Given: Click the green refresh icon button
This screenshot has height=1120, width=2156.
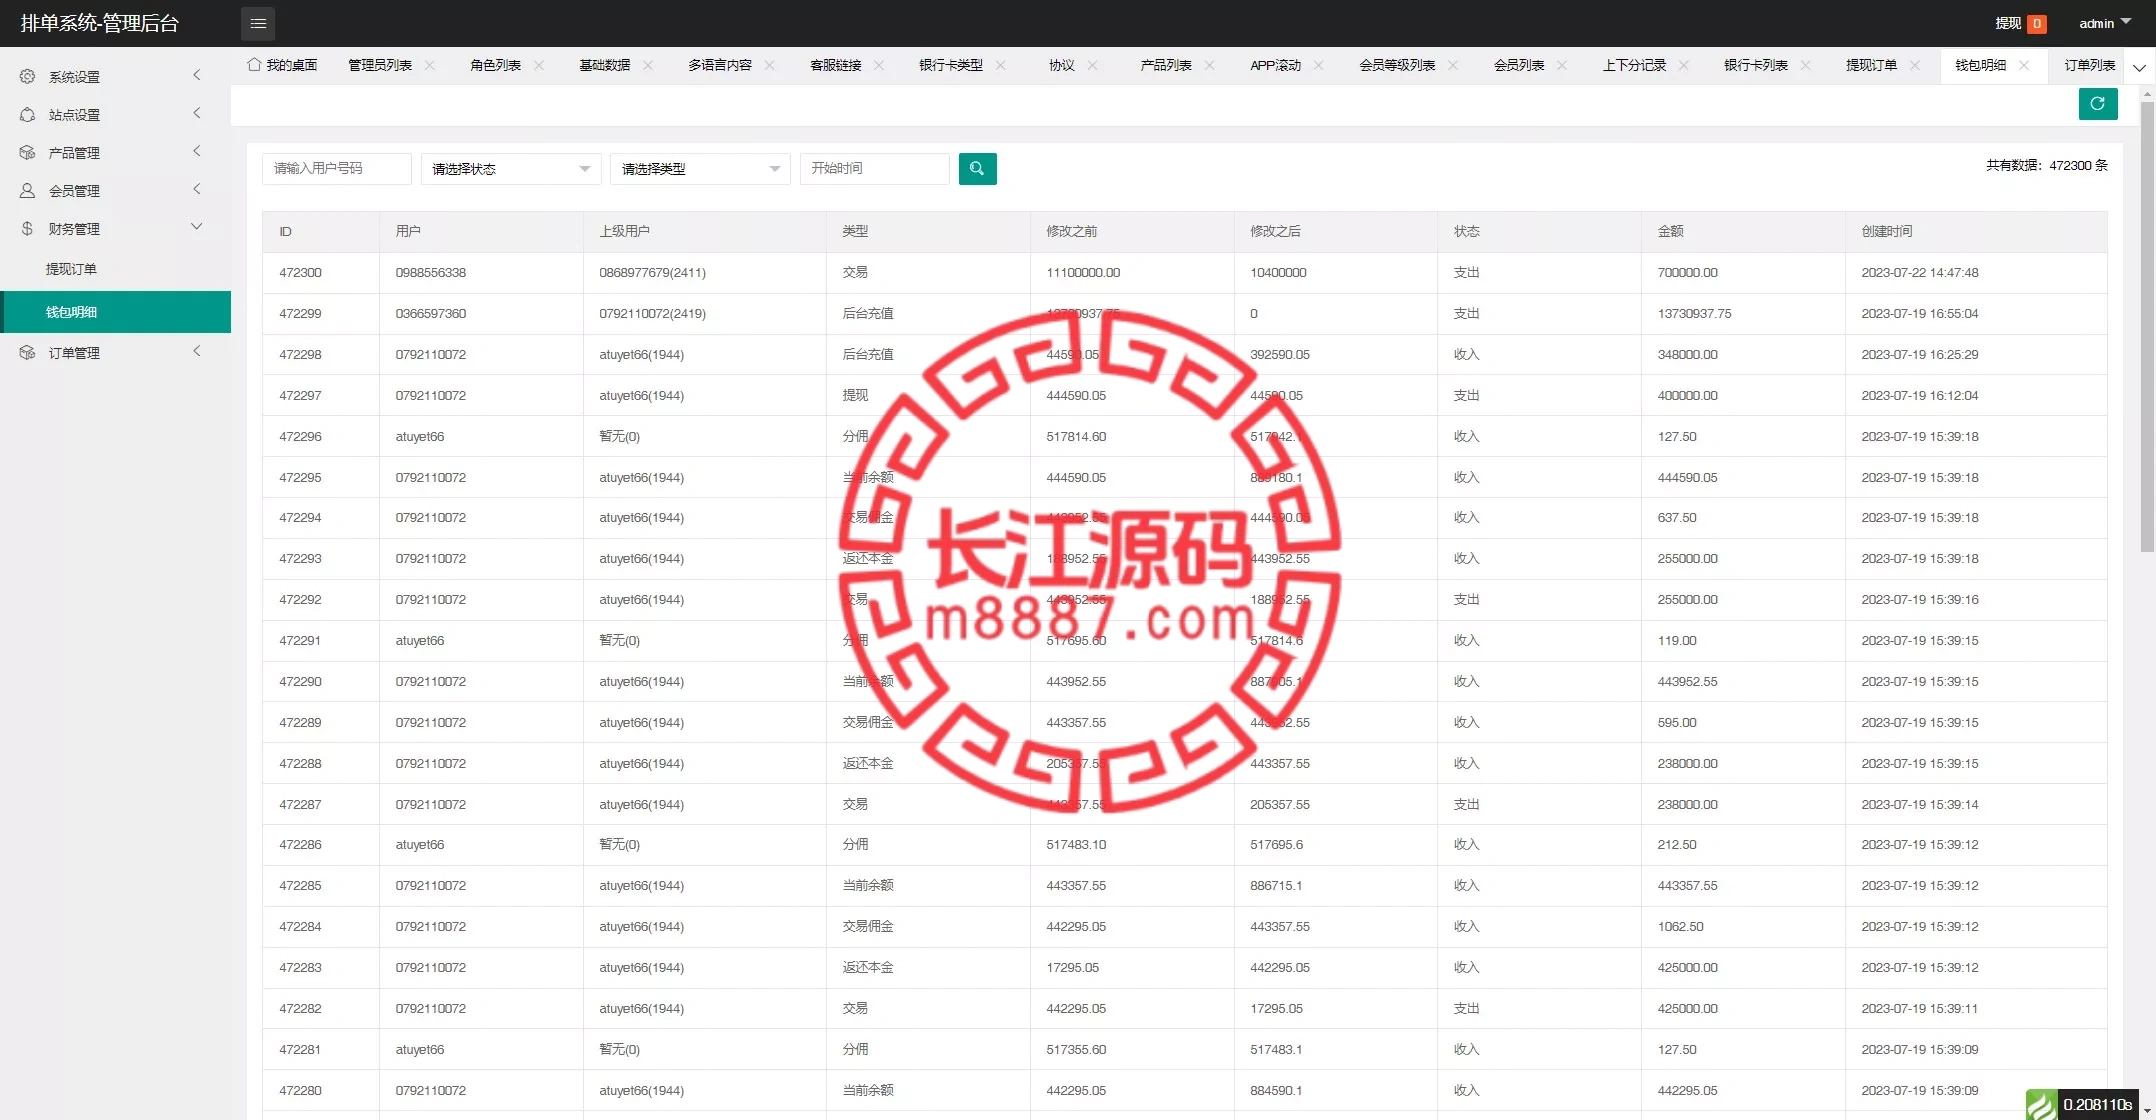Looking at the screenshot, I should 2097,103.
